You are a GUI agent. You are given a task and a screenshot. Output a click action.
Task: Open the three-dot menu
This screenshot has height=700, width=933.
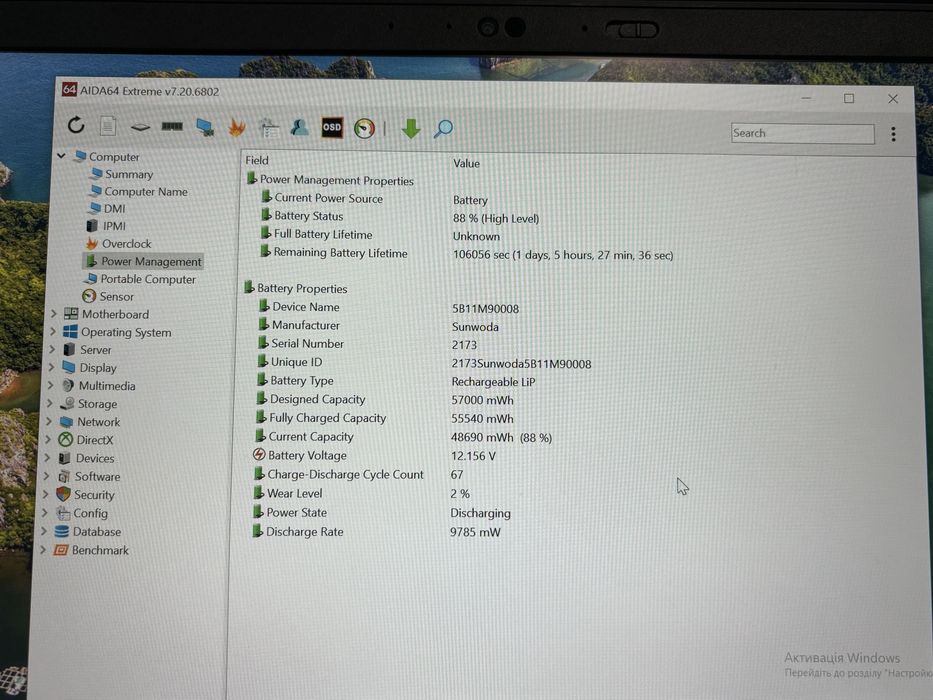893,134
